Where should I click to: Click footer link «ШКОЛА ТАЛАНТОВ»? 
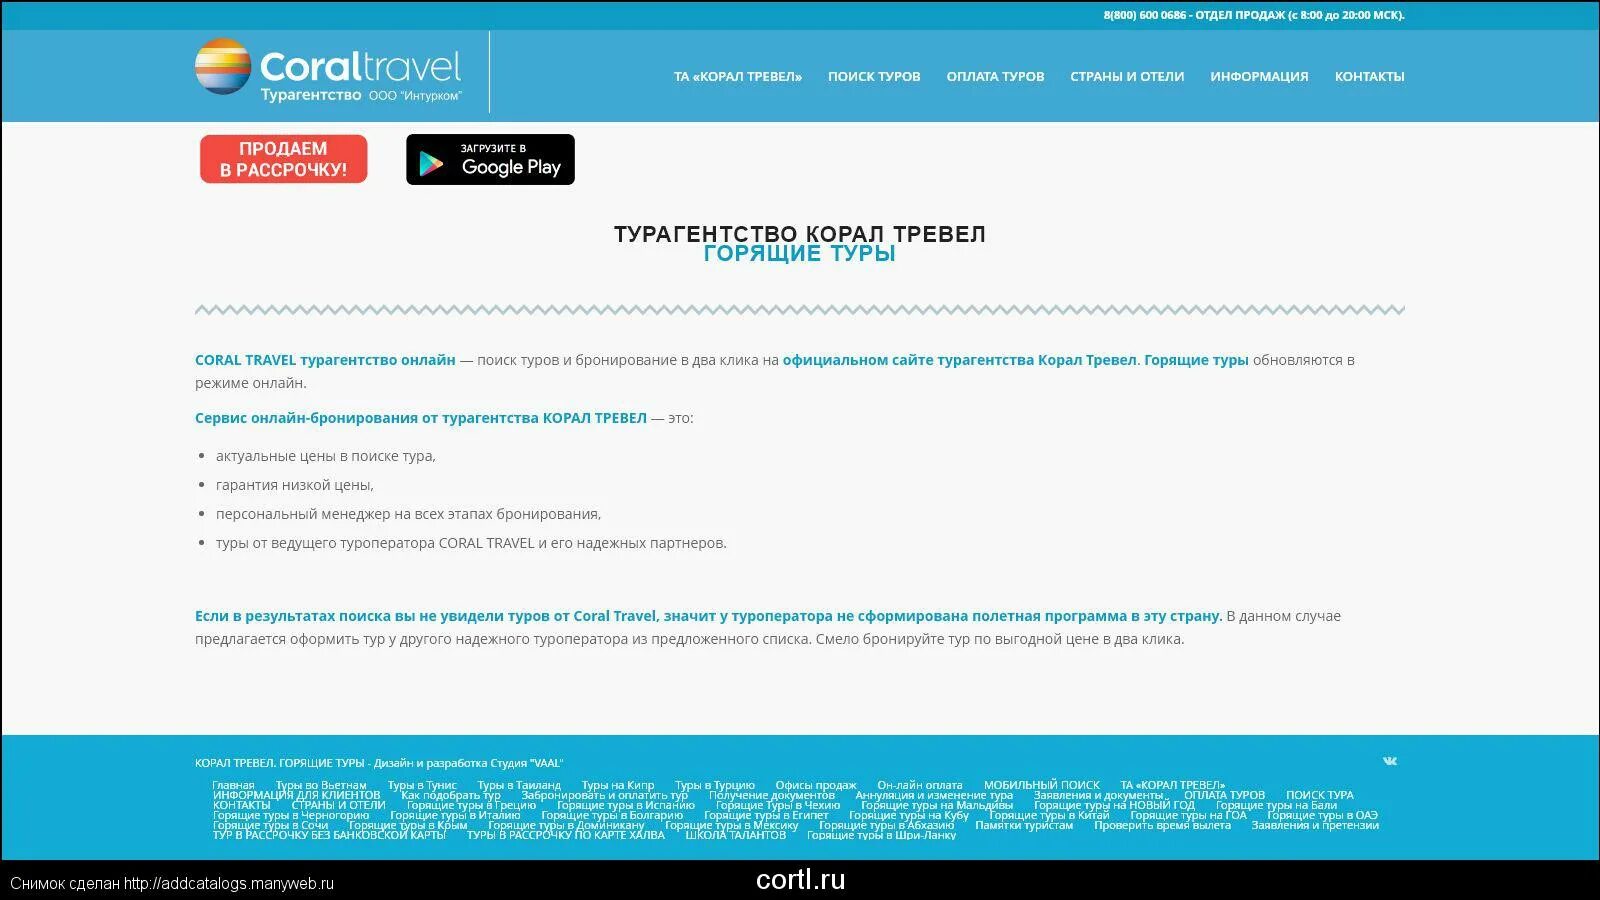coord(735,835)
